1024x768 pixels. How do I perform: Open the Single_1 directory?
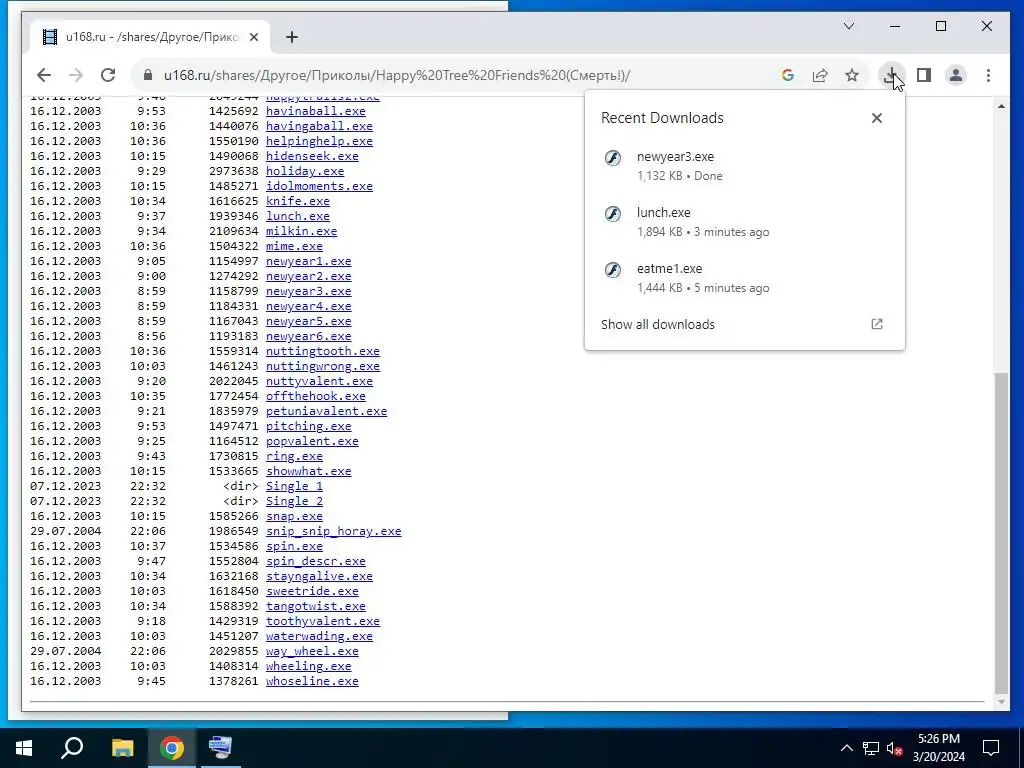(x=294, y=487)
